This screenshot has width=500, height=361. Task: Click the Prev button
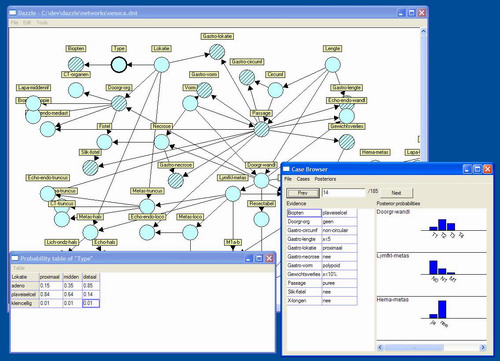click(303, 193)
